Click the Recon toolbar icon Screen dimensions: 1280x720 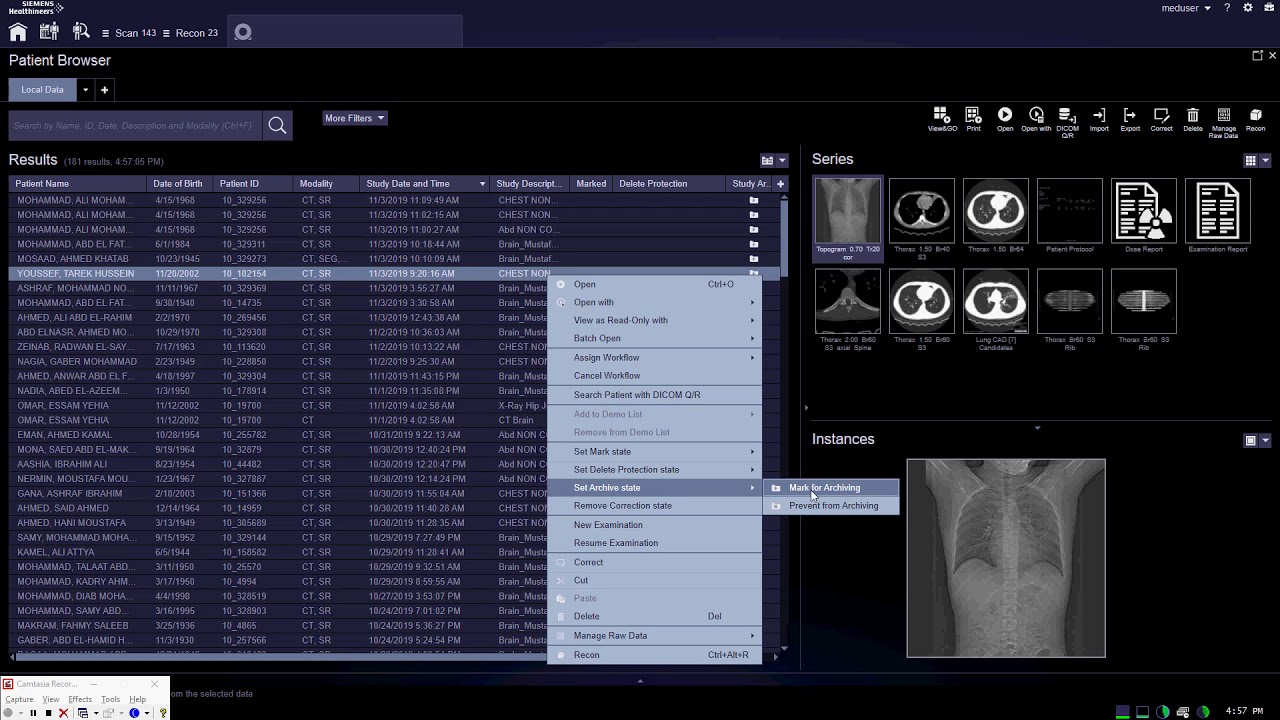pos(1256,120)
